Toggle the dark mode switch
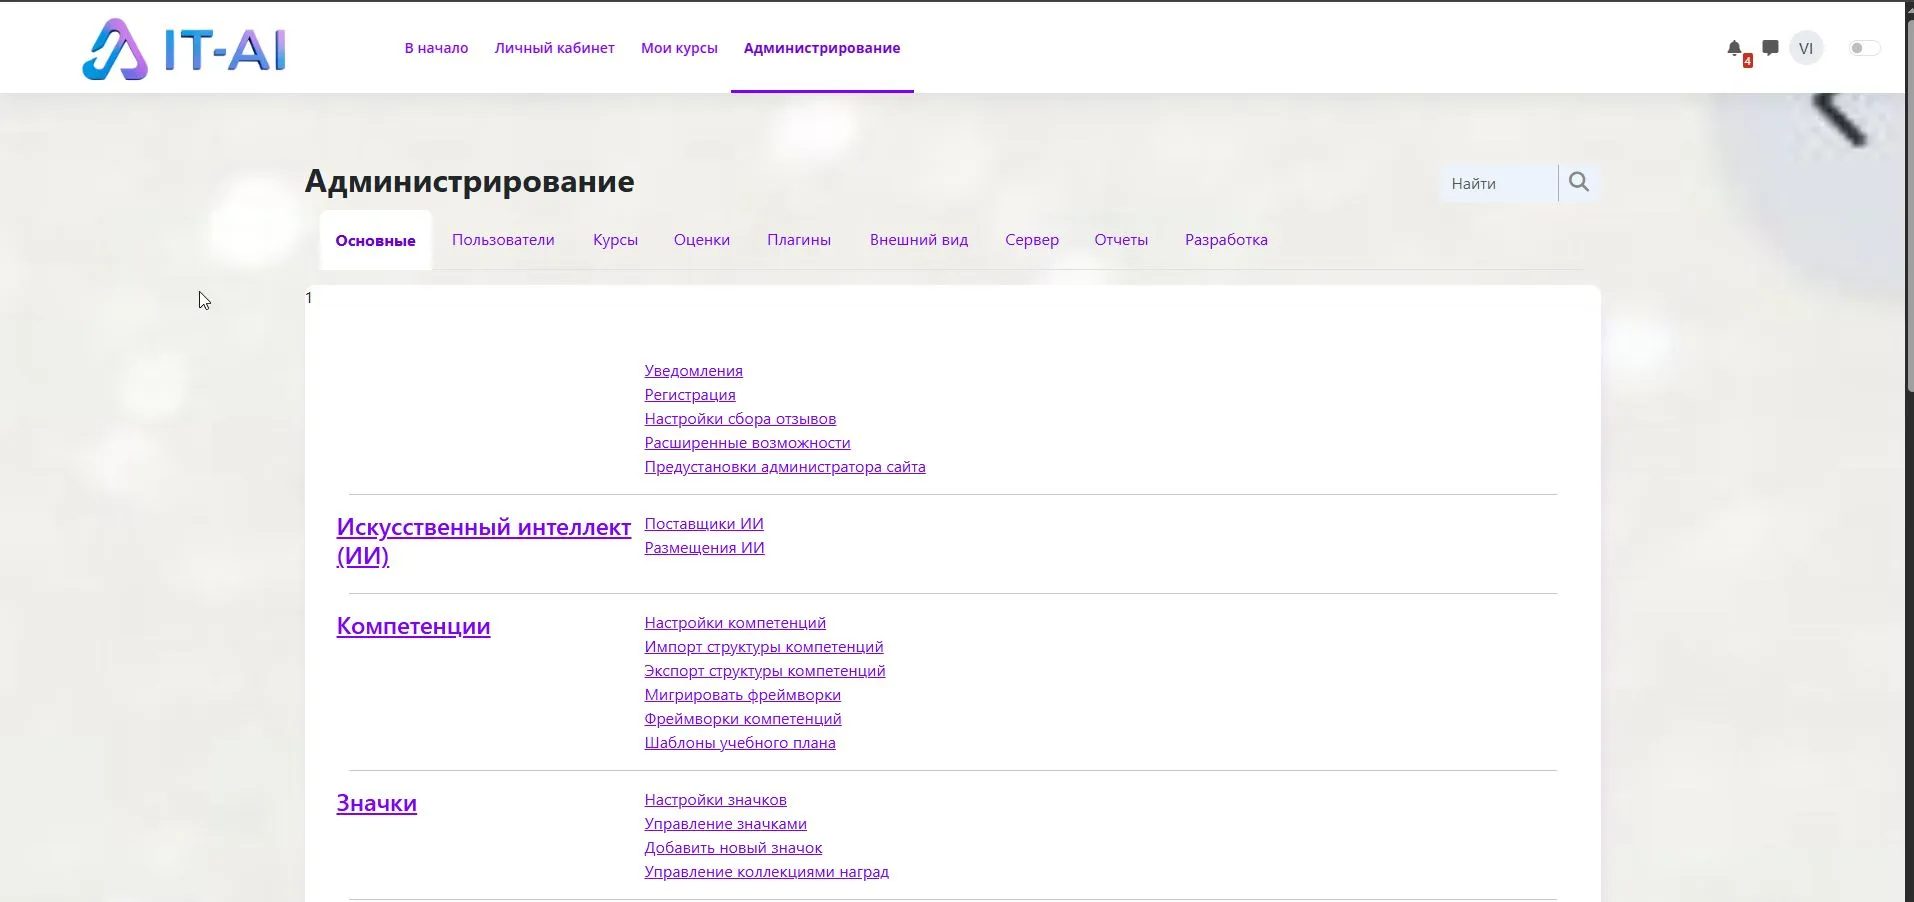Viewport: 1914px width, 902px height. coord(1862,47)
